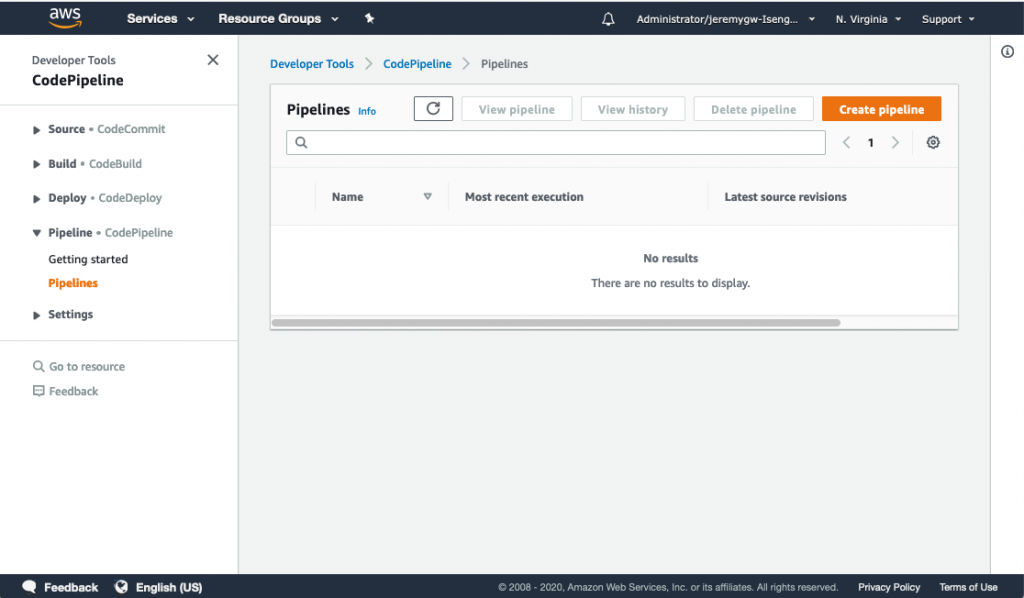
Task: Click Go to resource link
Action: 87,366
